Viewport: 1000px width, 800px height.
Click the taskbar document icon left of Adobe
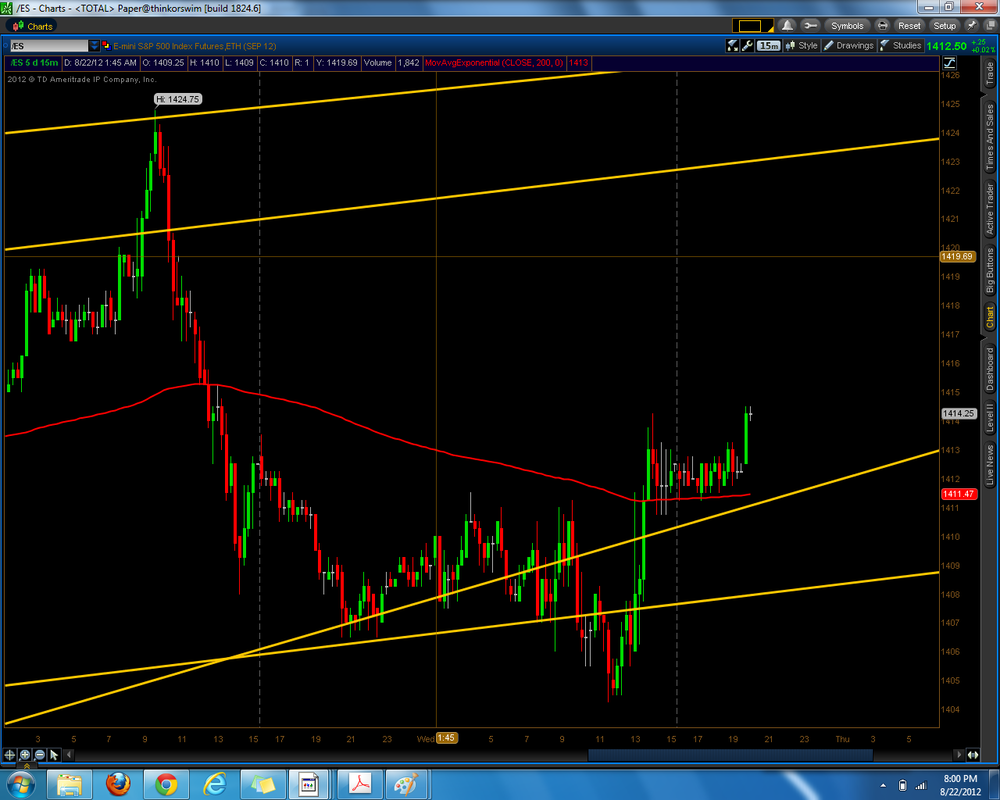(x=309, y=784)
